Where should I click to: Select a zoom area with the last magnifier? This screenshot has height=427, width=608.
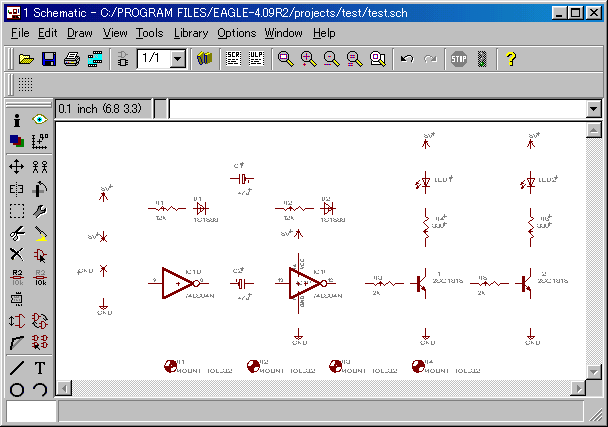pos(378,59)
